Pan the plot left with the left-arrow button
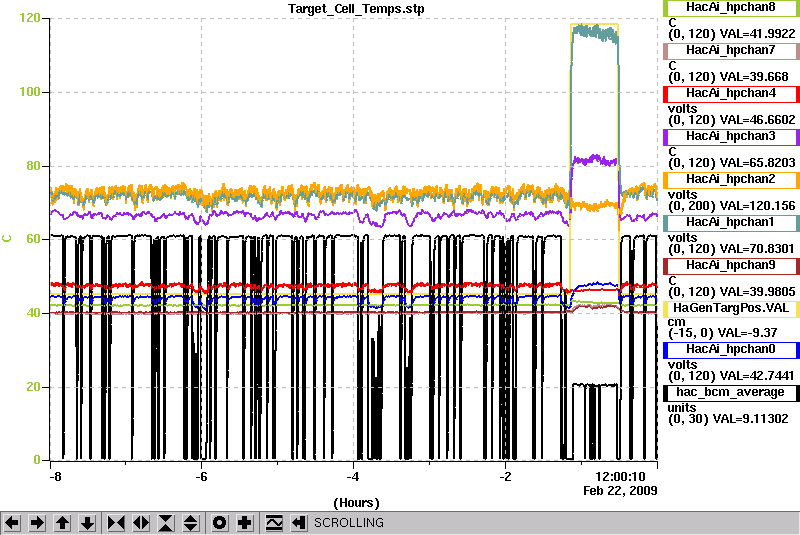This screenshot has height=535, width=800. pos(12,523)
